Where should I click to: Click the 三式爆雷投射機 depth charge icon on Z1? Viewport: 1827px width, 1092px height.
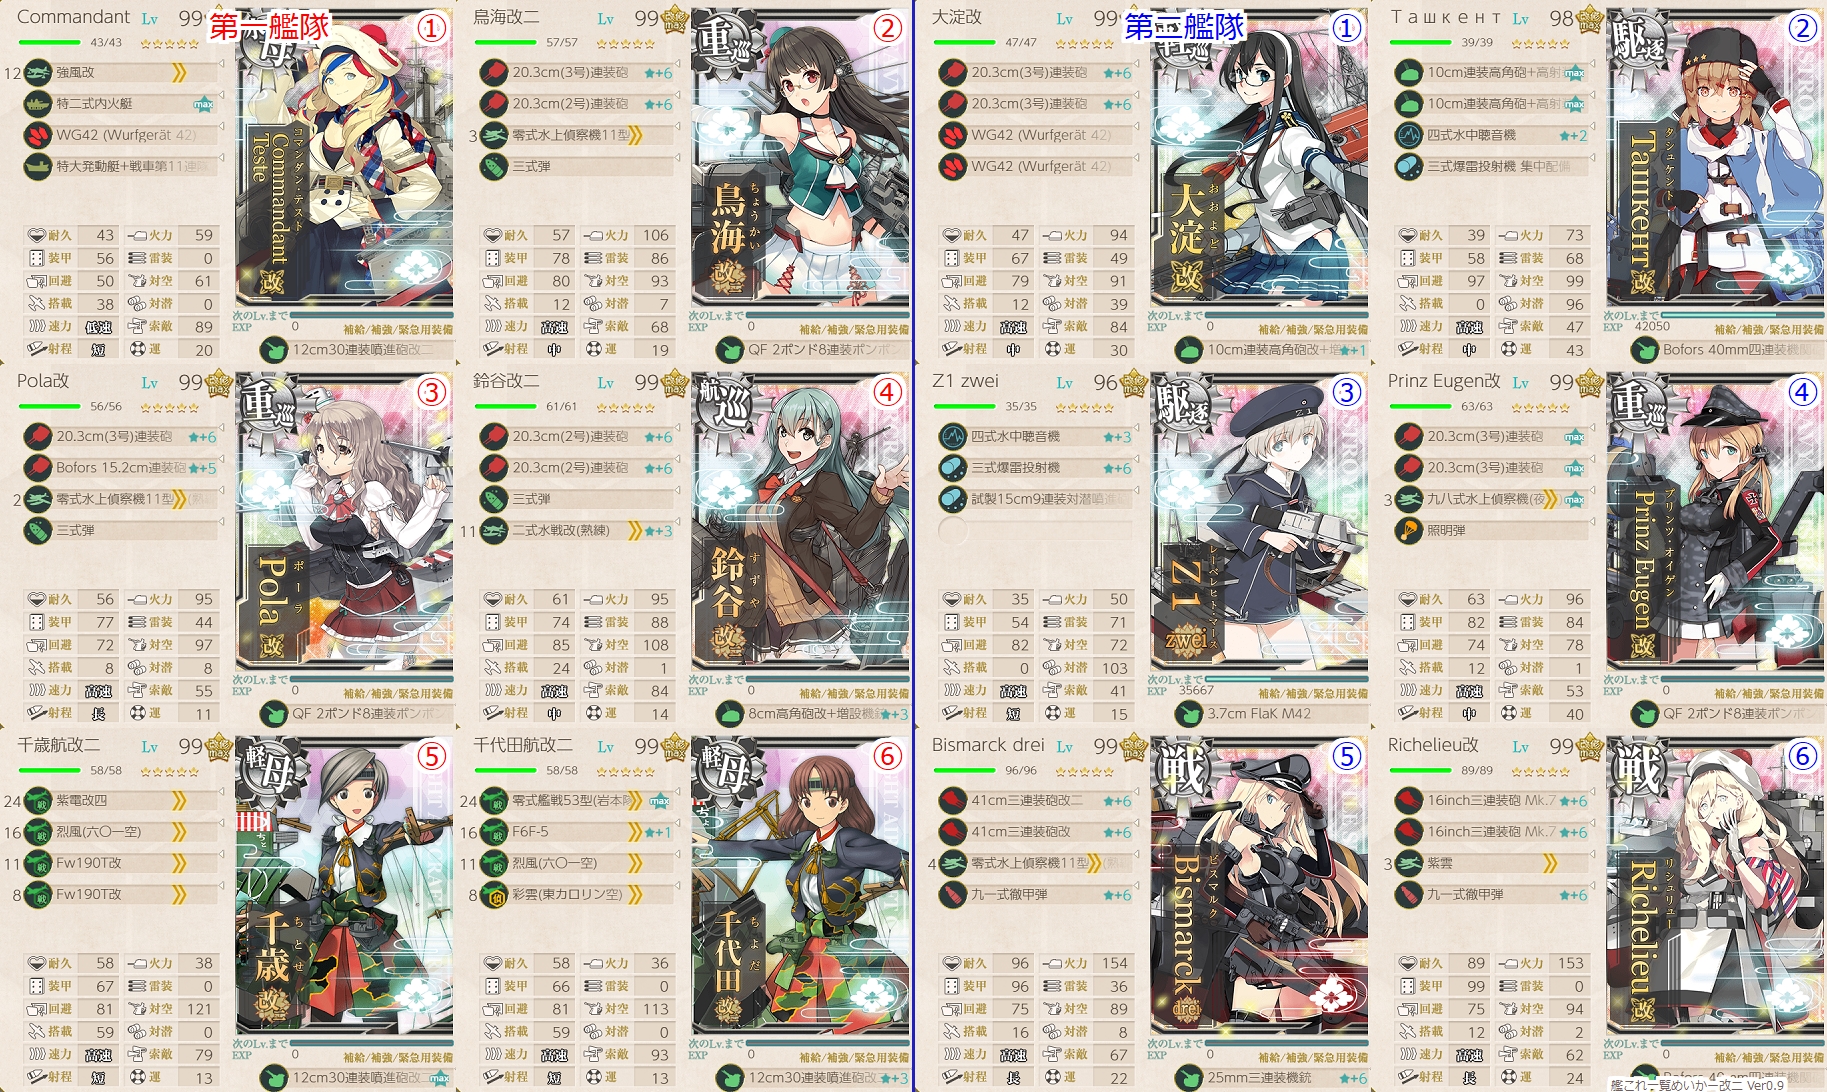pos(953,467)
